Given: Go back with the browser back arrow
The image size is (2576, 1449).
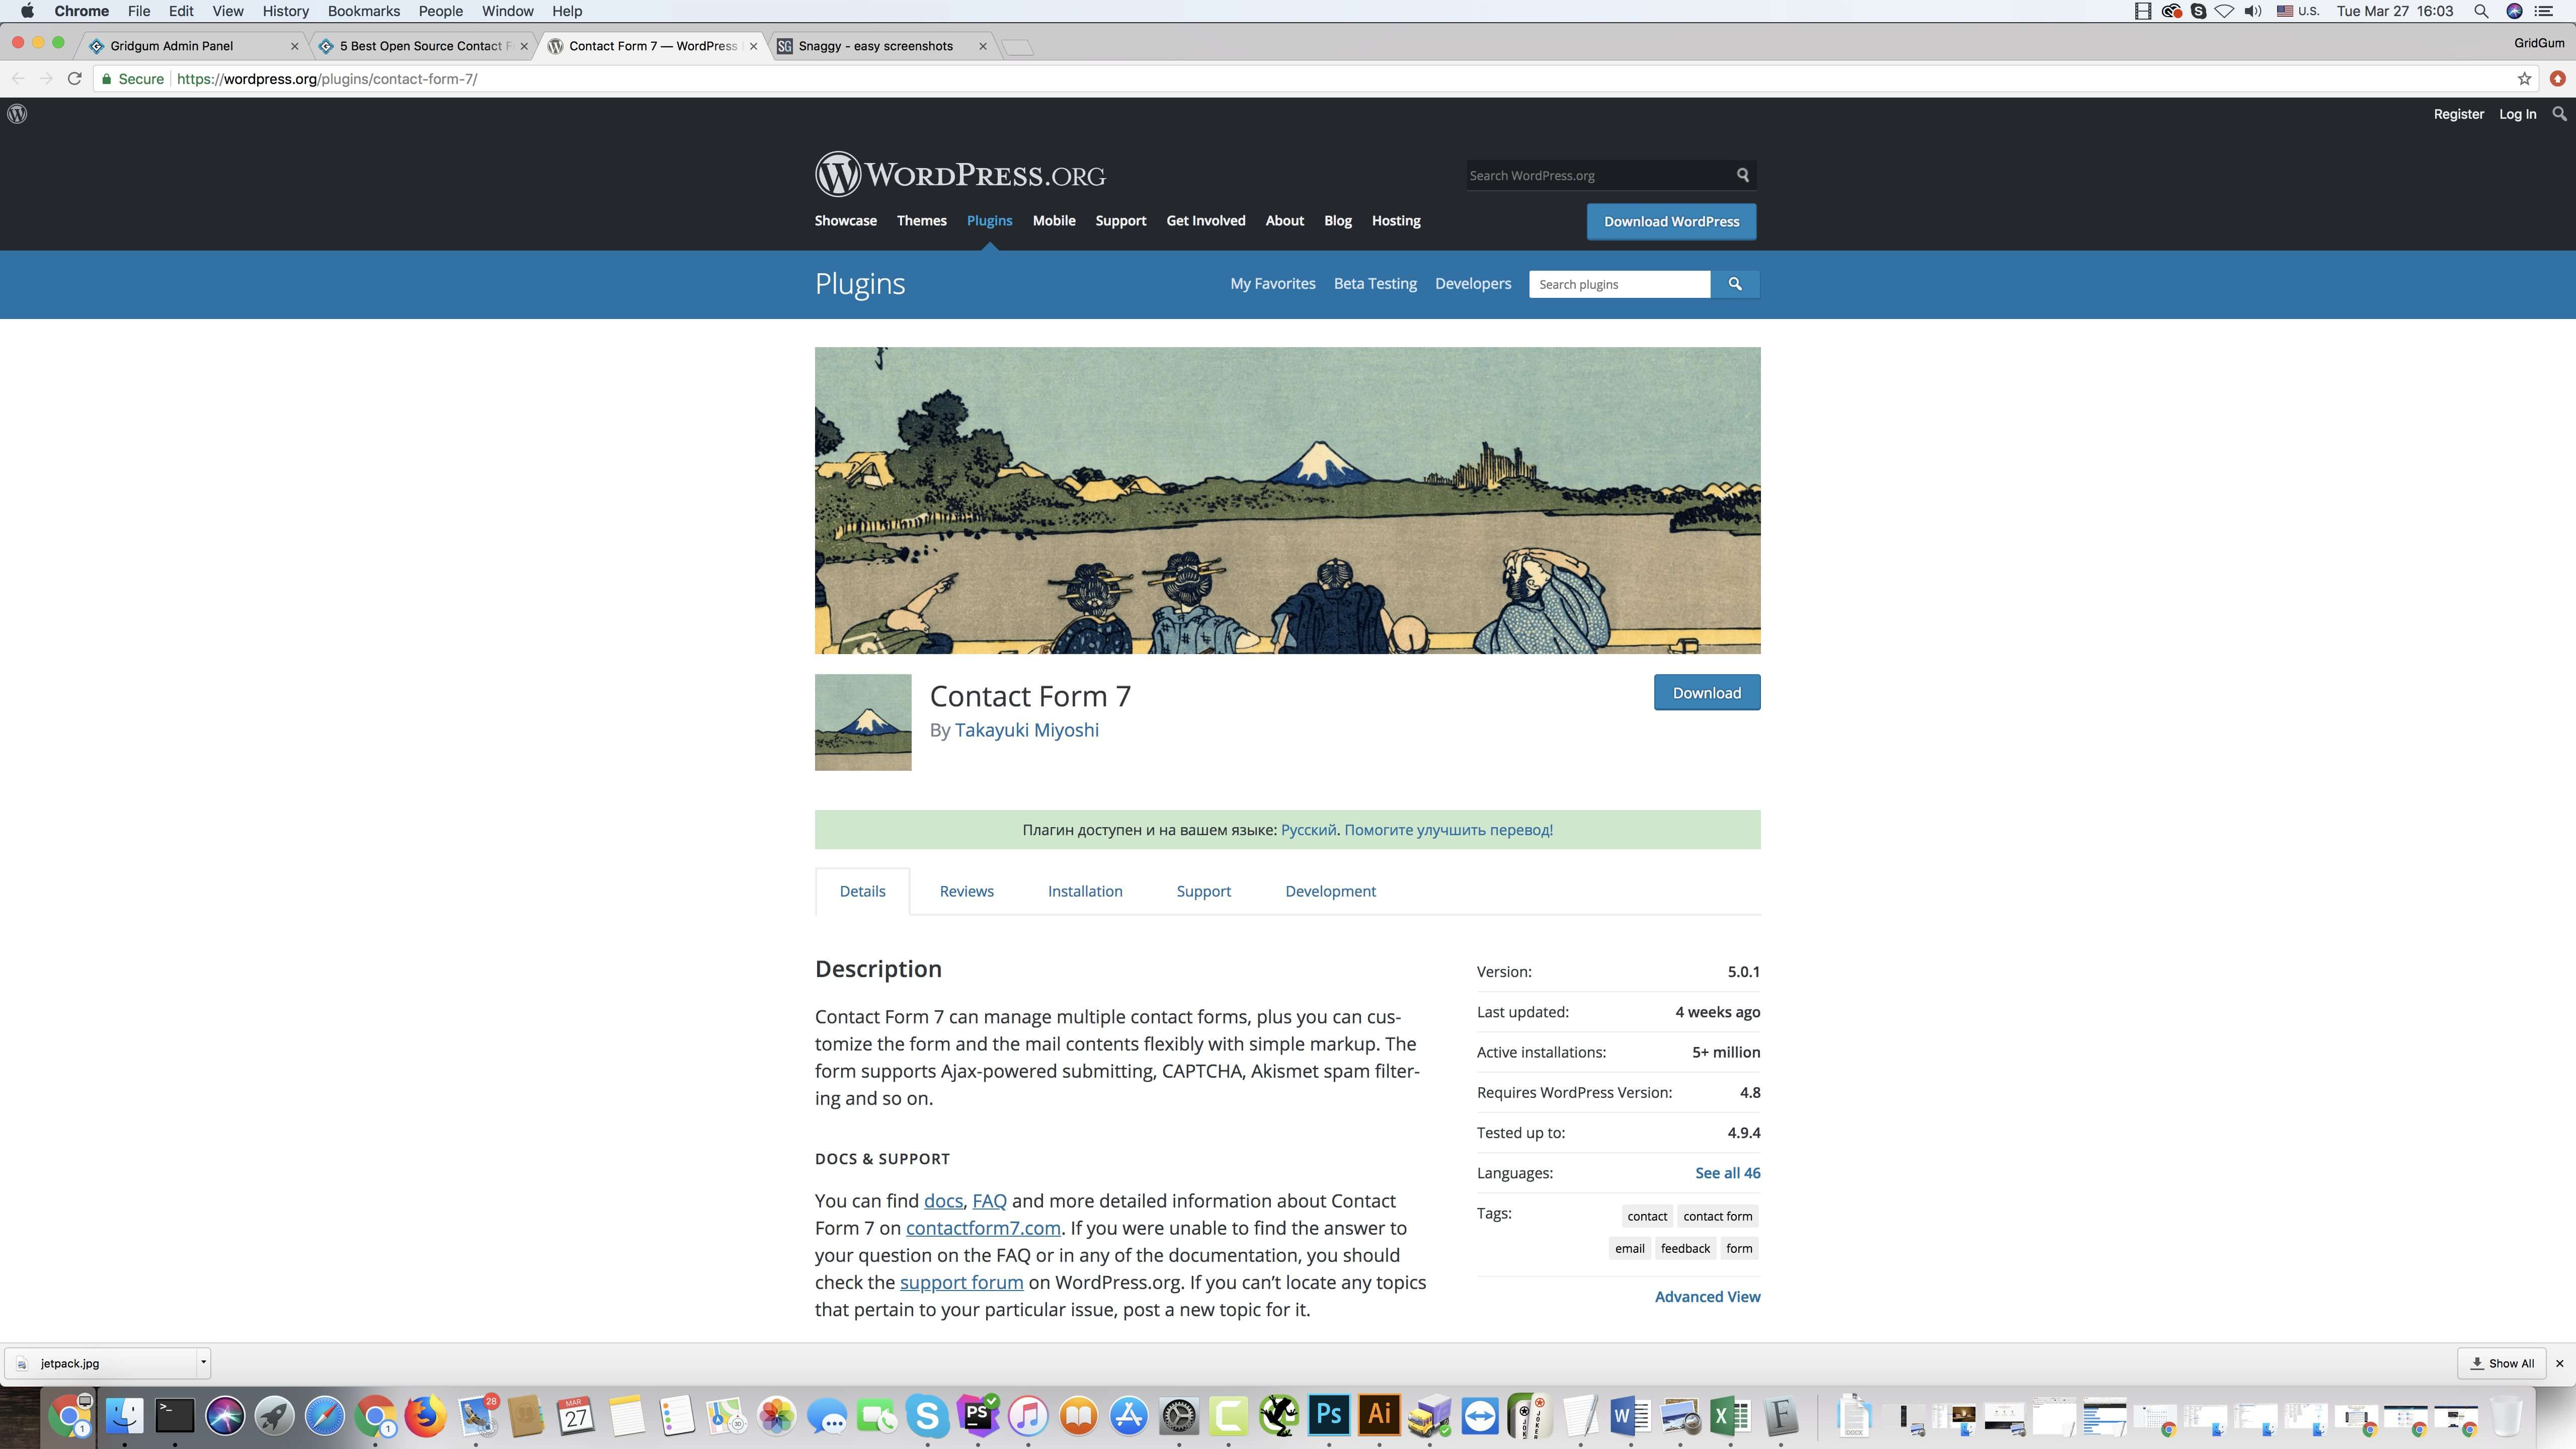Looking at the screenshot, I should click(18, 79).
